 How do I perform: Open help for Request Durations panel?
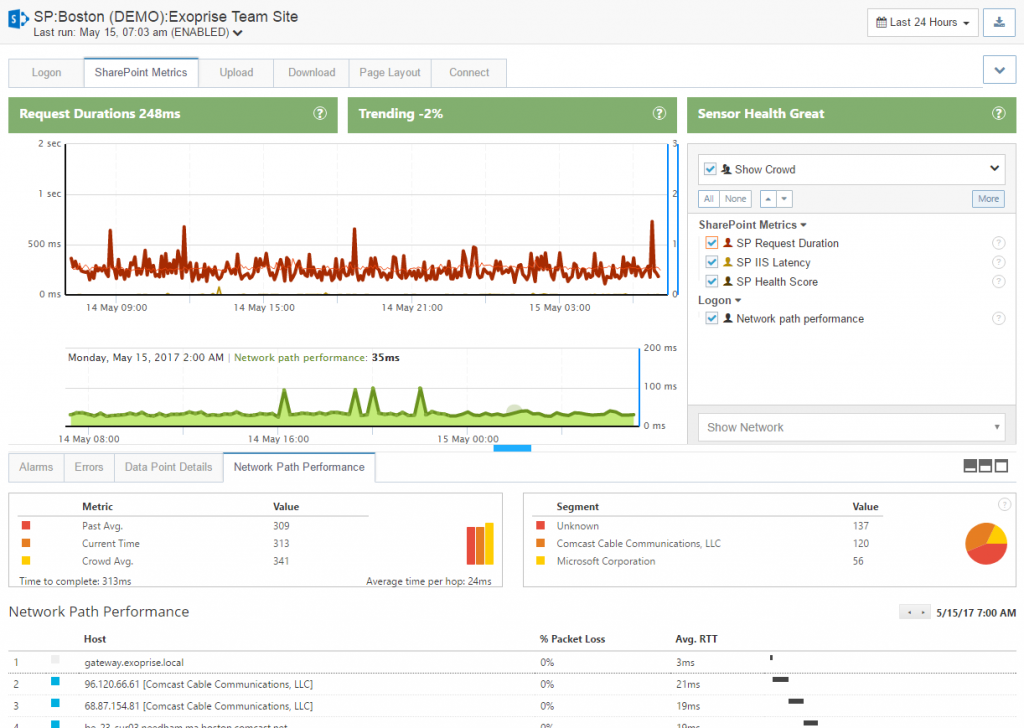tap(320, 114)
